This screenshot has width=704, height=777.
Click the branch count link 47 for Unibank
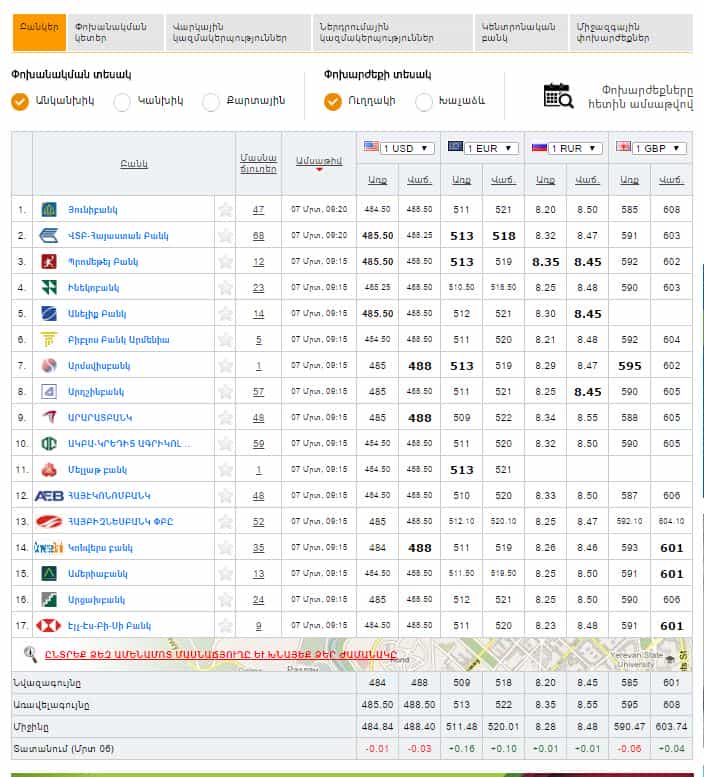click(x=258, y=210)
